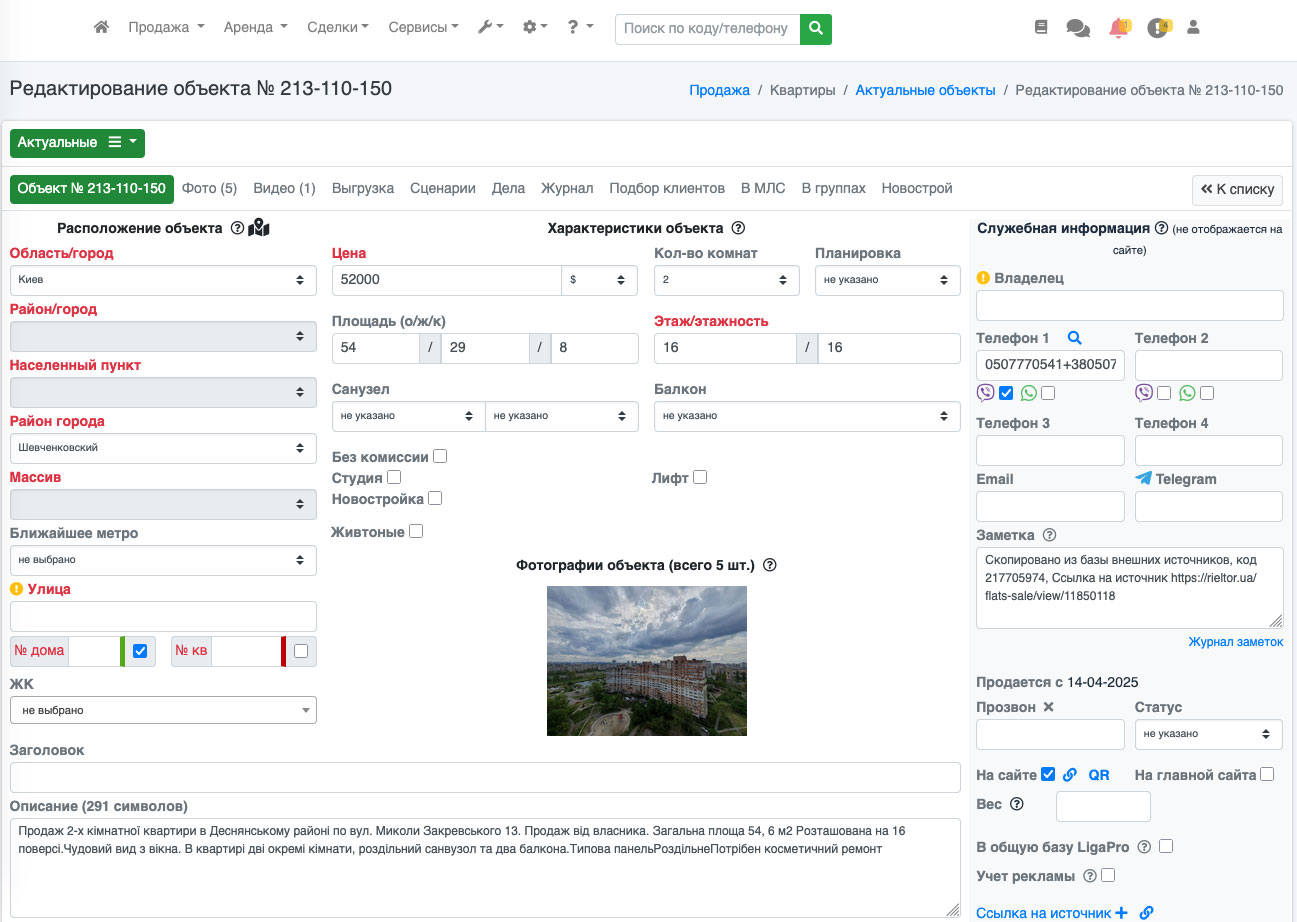Screen dimensions: 1297x922
Task: Open the Кол-во комнат dropdown
Action: click(726, 280)
